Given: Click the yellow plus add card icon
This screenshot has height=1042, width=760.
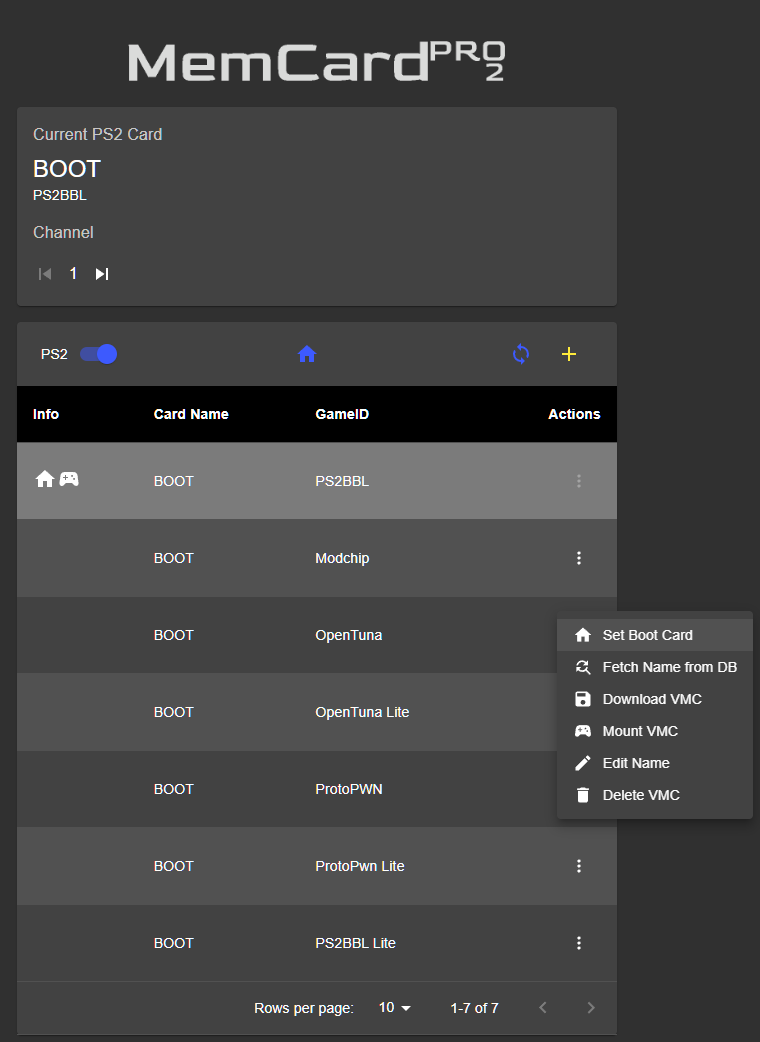Looking at the screenshot, I should [569, 354].
